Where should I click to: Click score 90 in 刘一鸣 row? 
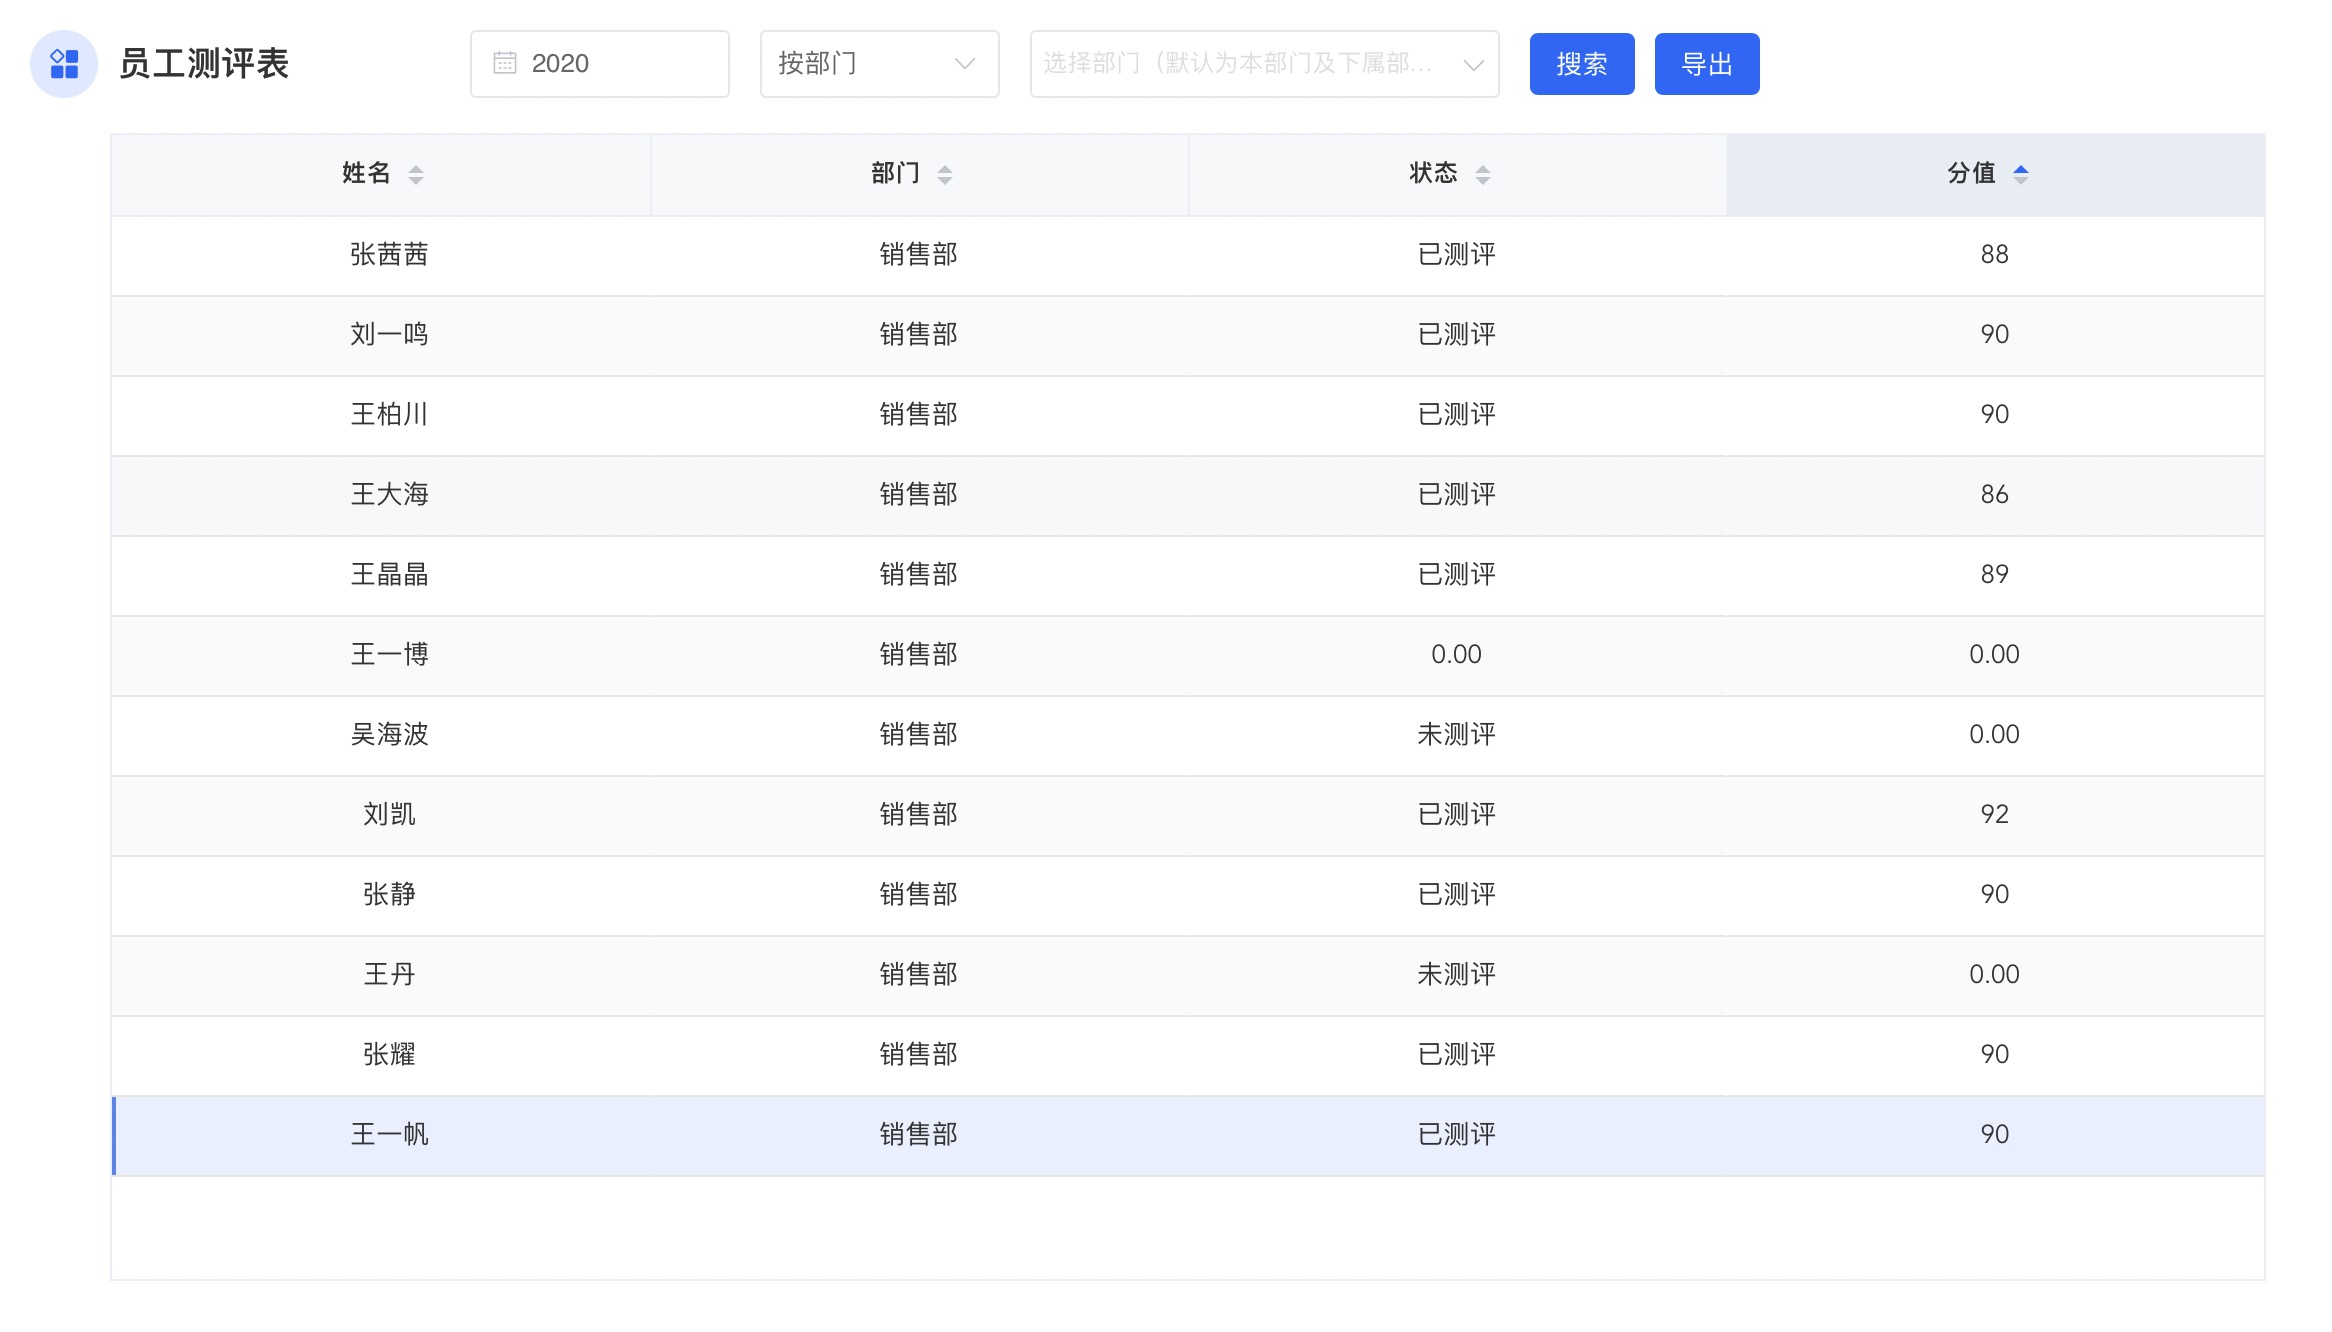click(1995, 334)
